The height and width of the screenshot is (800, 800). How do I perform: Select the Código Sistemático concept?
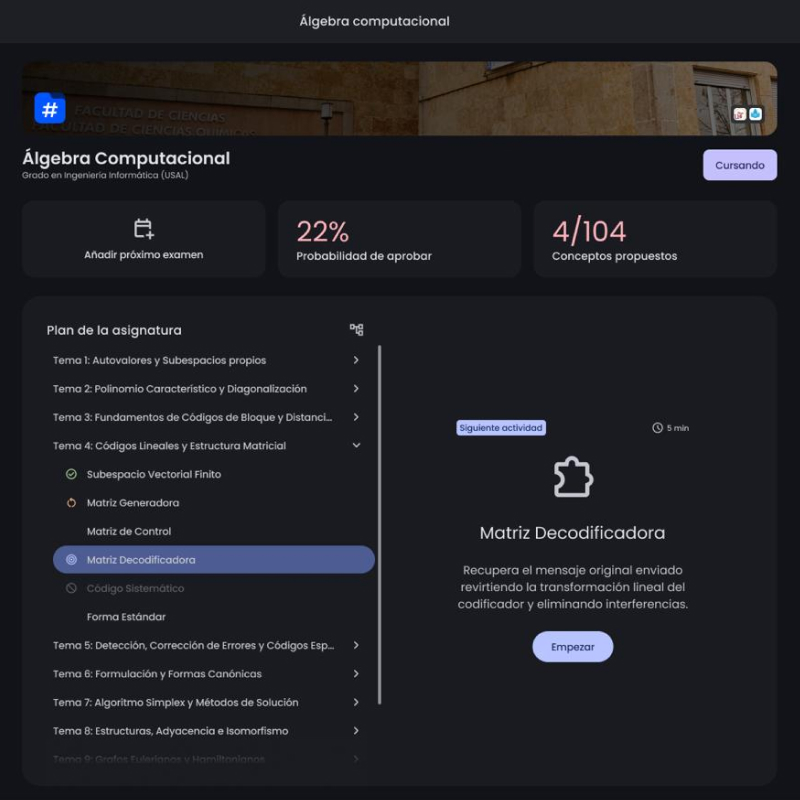pyautogui.click(x=214, y=588)
